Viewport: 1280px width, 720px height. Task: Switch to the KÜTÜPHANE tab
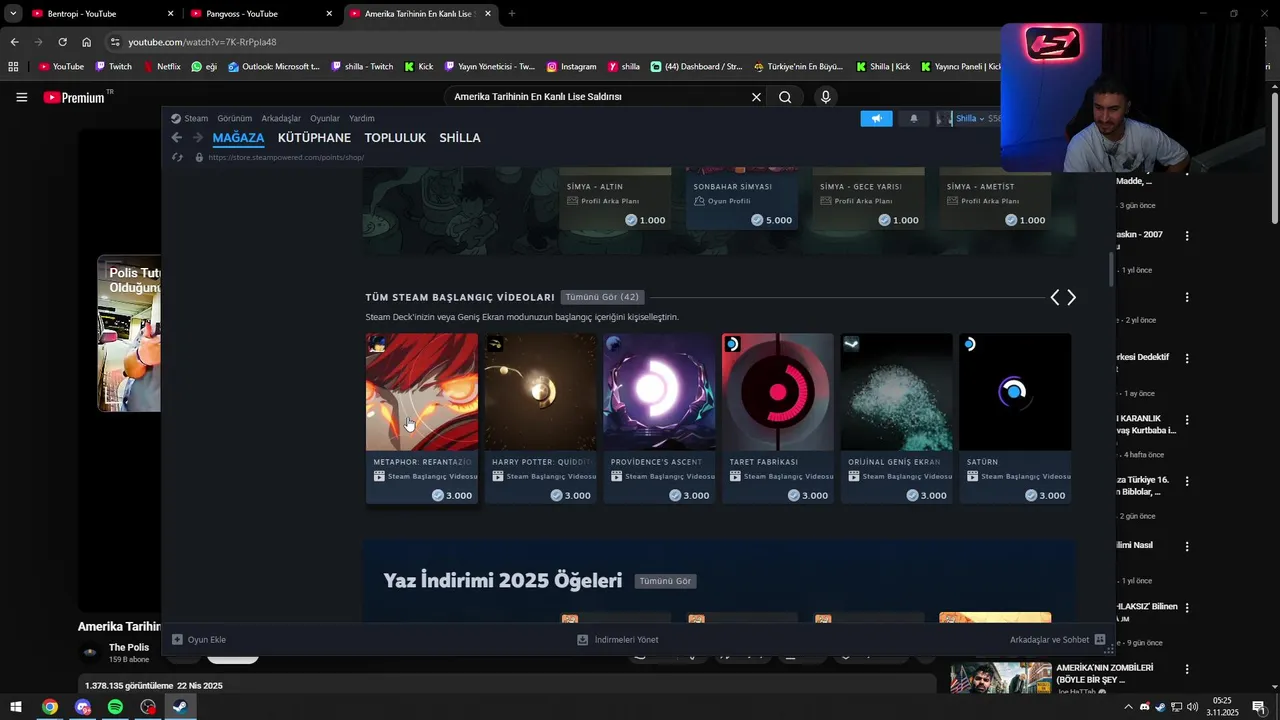pos(314,138)
